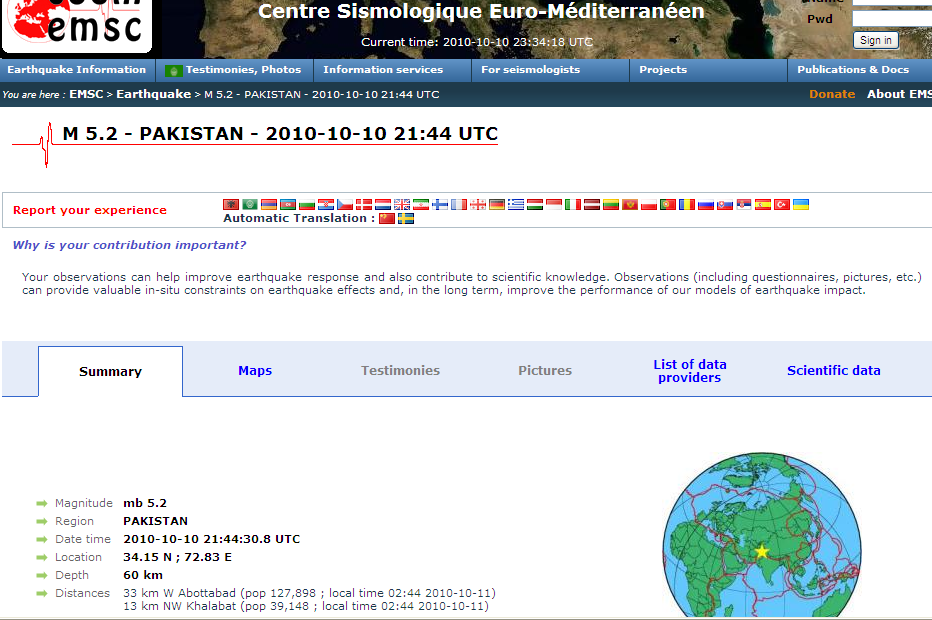Select the United Kingdom flag

point(402,204)
